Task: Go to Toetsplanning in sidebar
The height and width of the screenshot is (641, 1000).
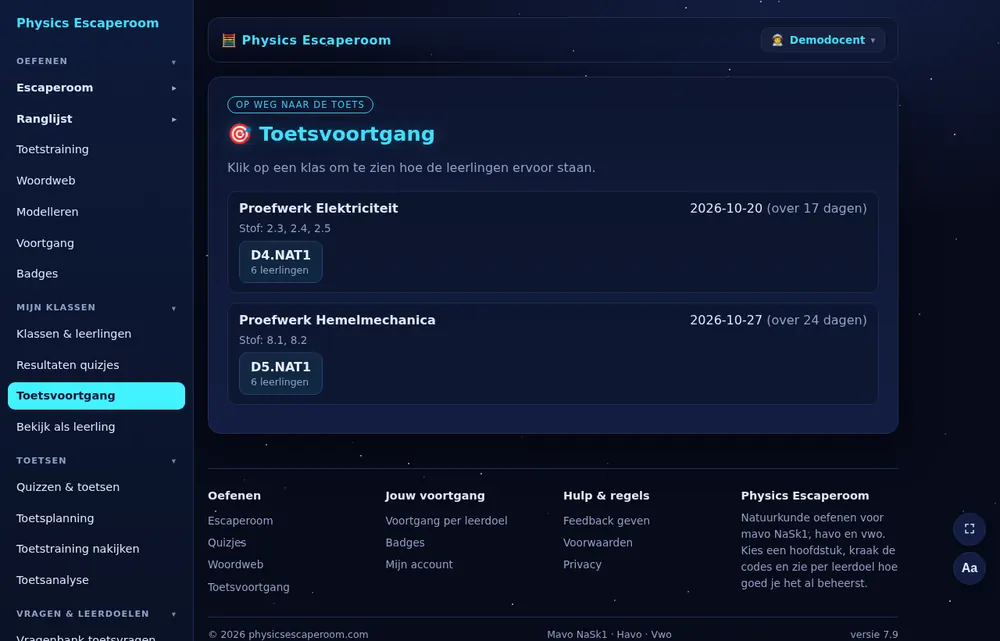Action: (x=96, y=518)
